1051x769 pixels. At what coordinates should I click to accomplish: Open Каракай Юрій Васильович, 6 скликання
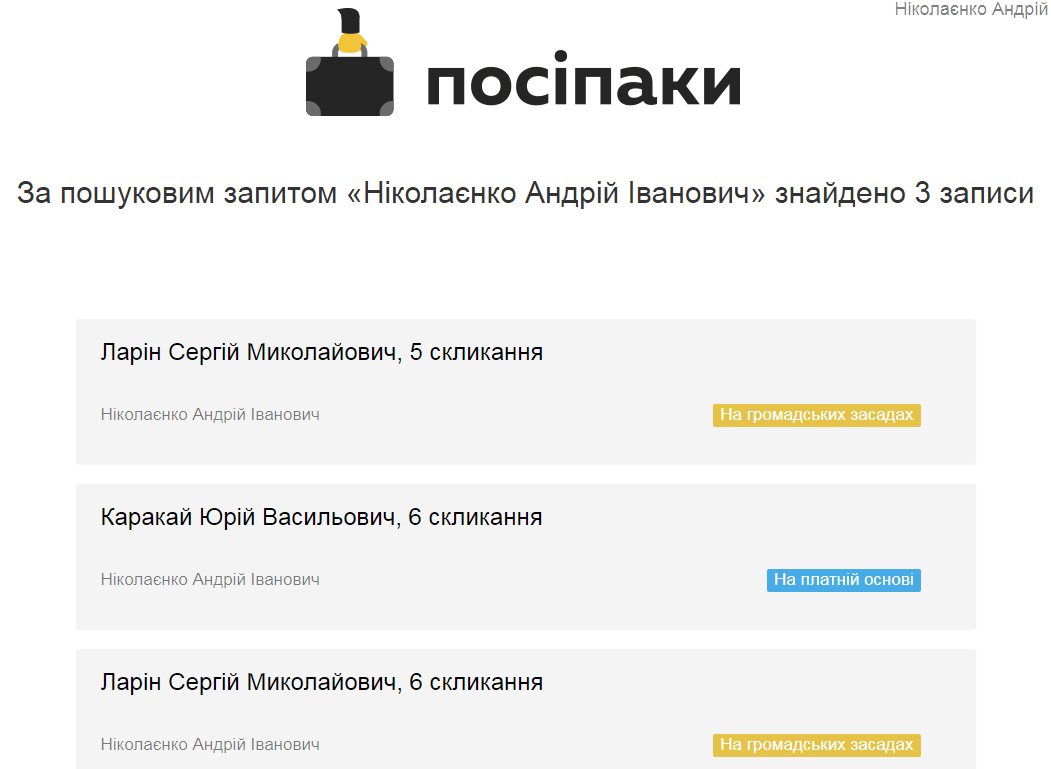(321, 517)
